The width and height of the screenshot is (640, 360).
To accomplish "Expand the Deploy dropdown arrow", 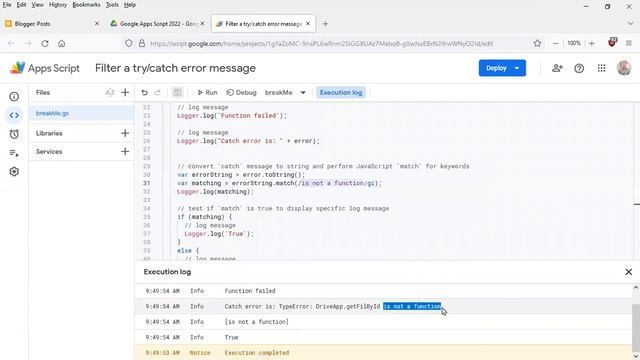I will [x=518, y=68].
